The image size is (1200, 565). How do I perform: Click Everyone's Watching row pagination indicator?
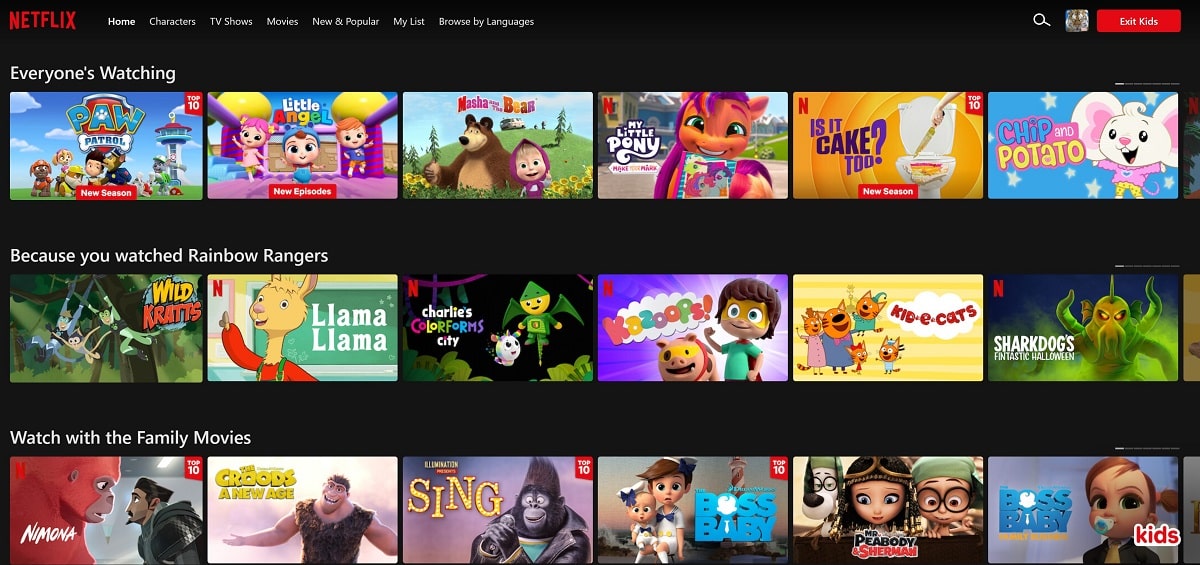(1147, 83)
